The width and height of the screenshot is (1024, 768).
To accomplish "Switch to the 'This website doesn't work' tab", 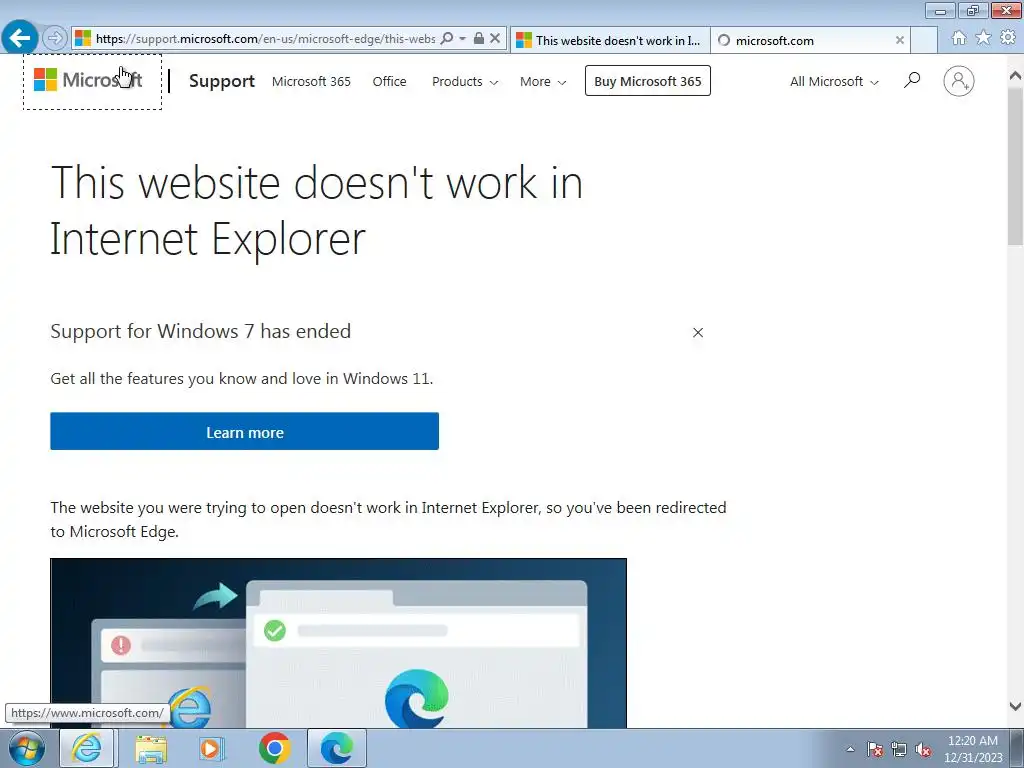I will pyautogui.click(x=609, y=40).
